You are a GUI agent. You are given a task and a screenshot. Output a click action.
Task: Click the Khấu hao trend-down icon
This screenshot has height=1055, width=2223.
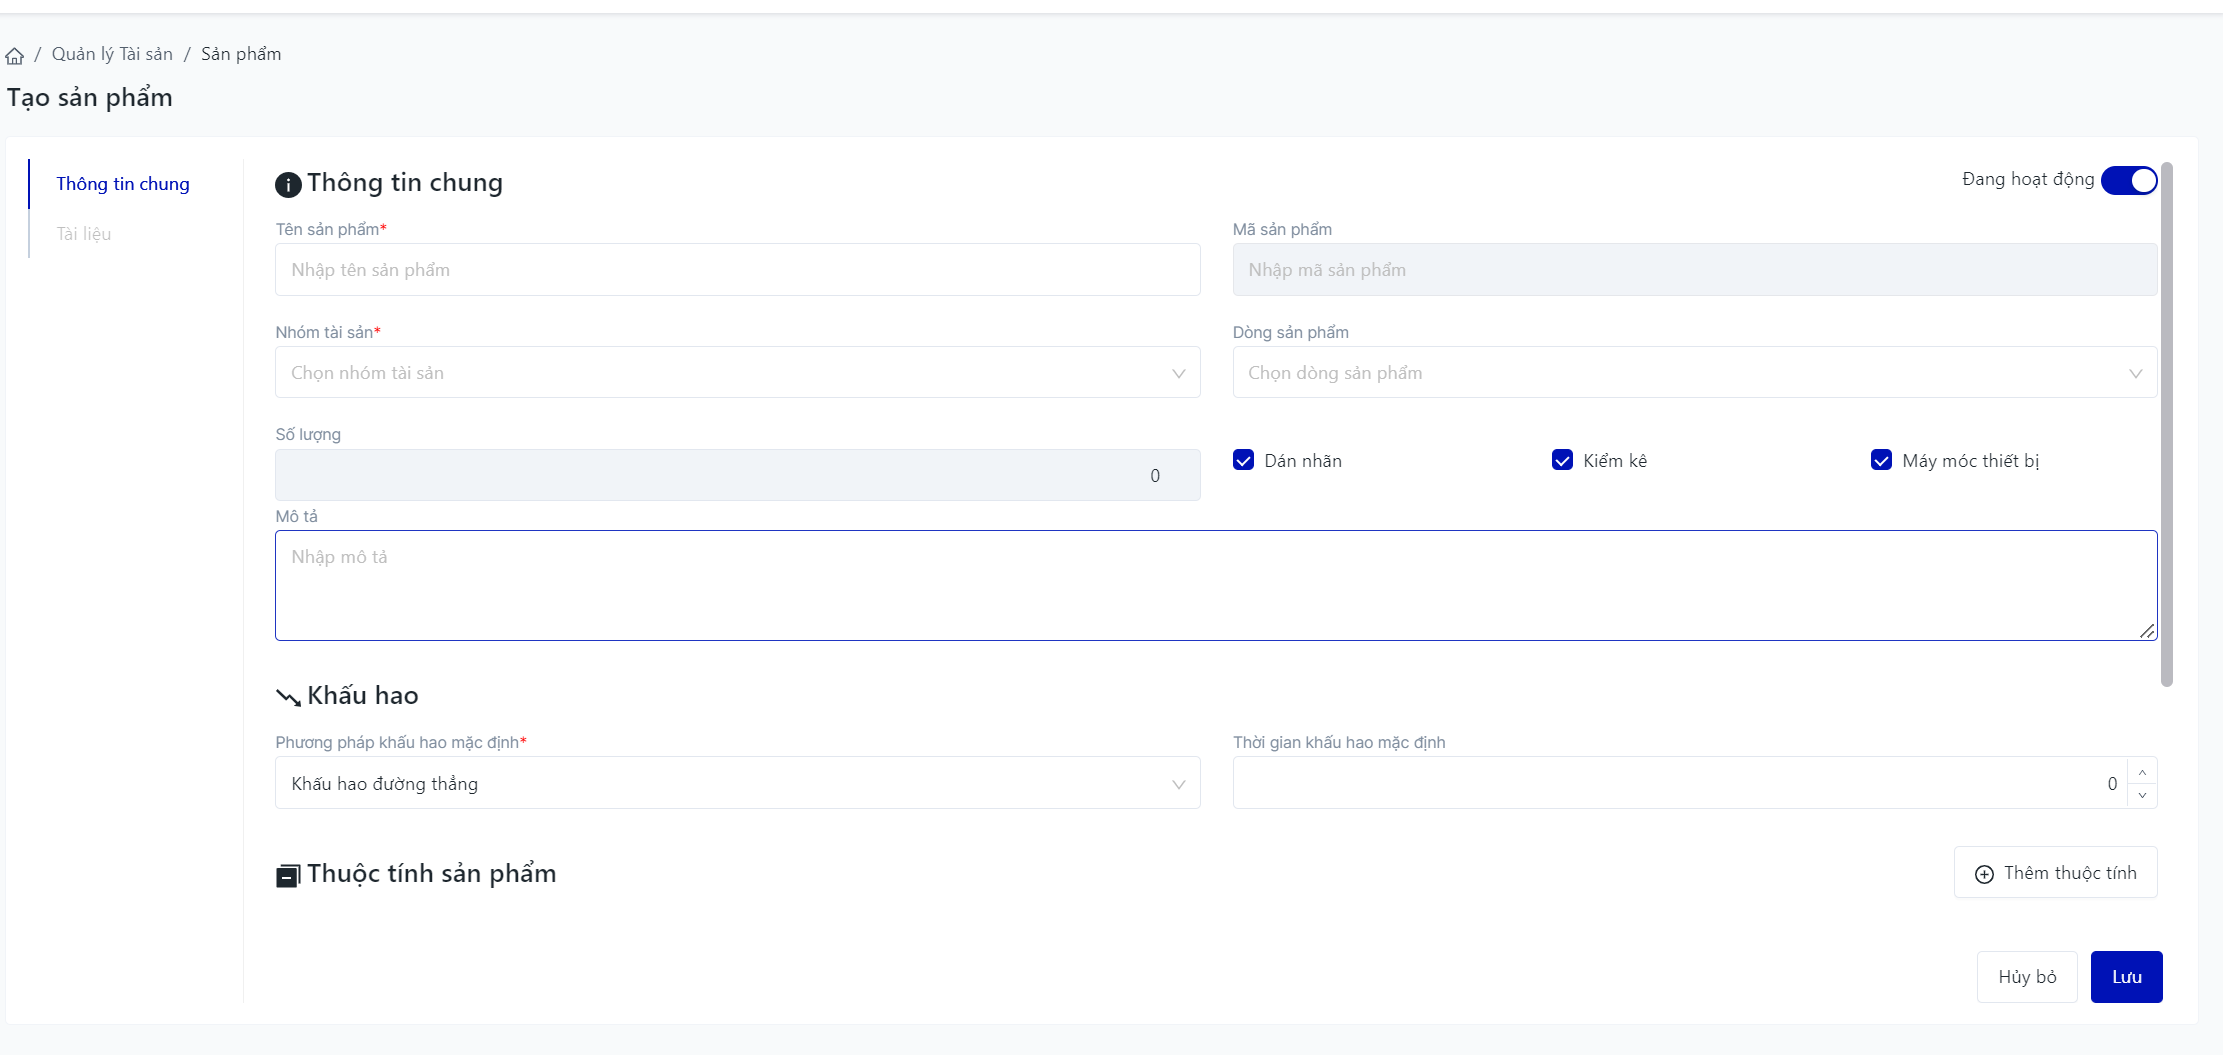288,697
